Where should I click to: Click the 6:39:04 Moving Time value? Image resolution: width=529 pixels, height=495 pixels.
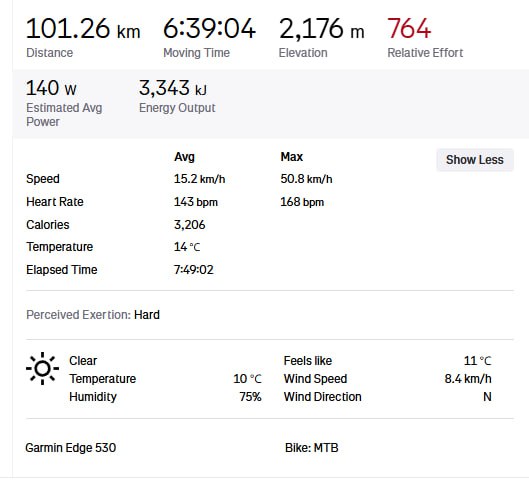point(209,28)
